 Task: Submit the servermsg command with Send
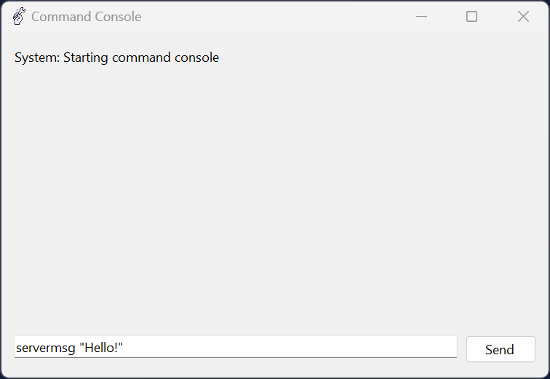(501, 349)
